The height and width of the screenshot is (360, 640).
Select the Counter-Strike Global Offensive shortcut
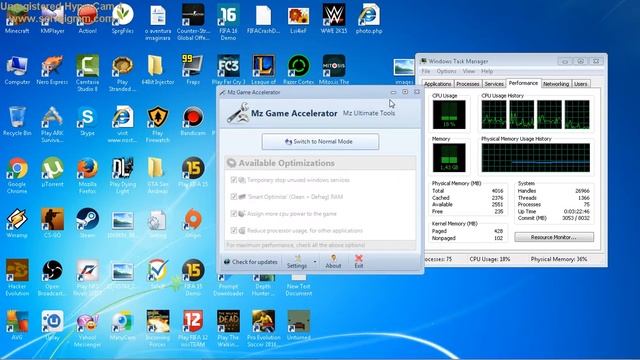click(193, 22)
